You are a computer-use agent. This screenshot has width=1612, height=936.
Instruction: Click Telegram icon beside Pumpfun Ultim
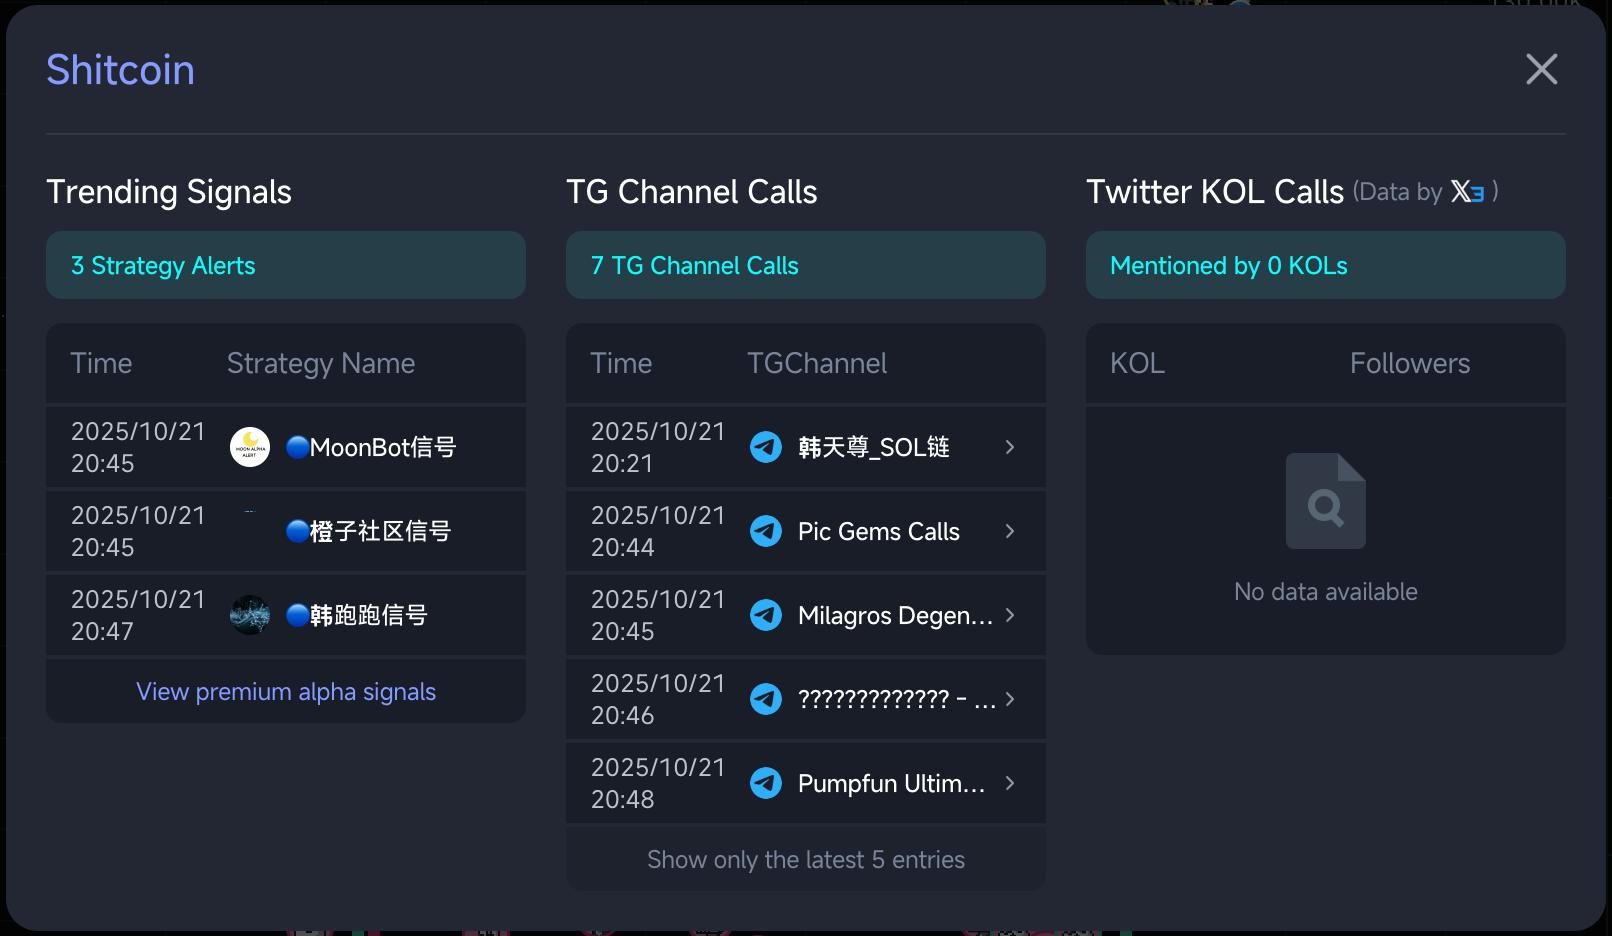pyautogui.click(x=766, y=783)
